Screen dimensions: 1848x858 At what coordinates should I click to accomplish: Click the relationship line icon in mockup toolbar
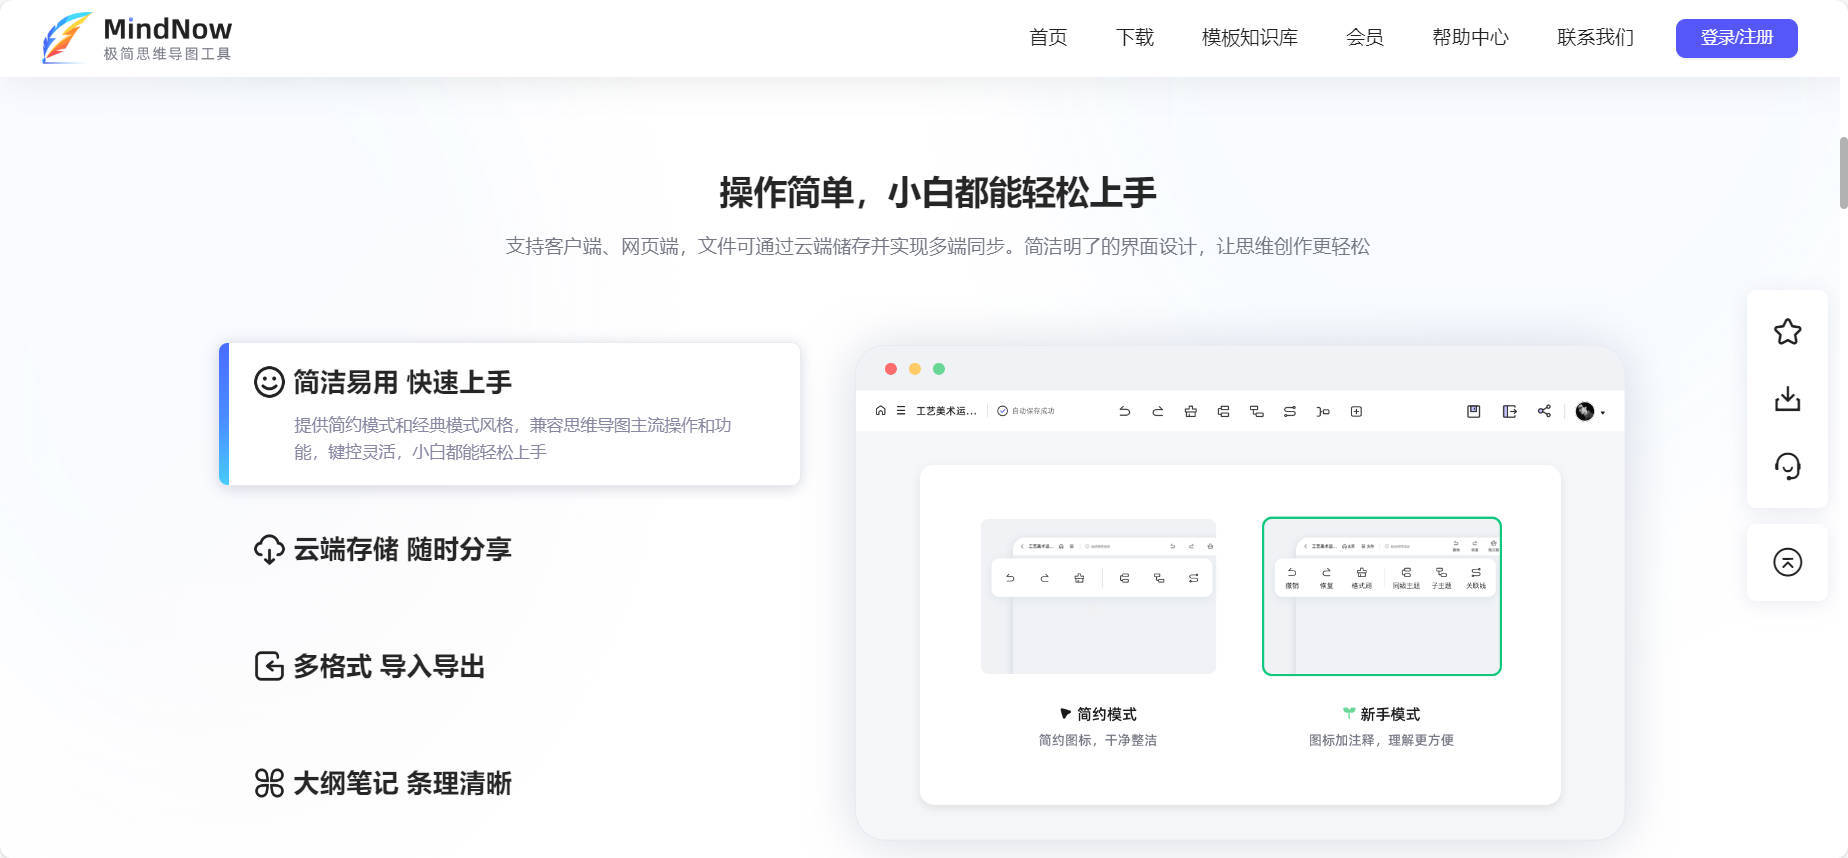1290,411
